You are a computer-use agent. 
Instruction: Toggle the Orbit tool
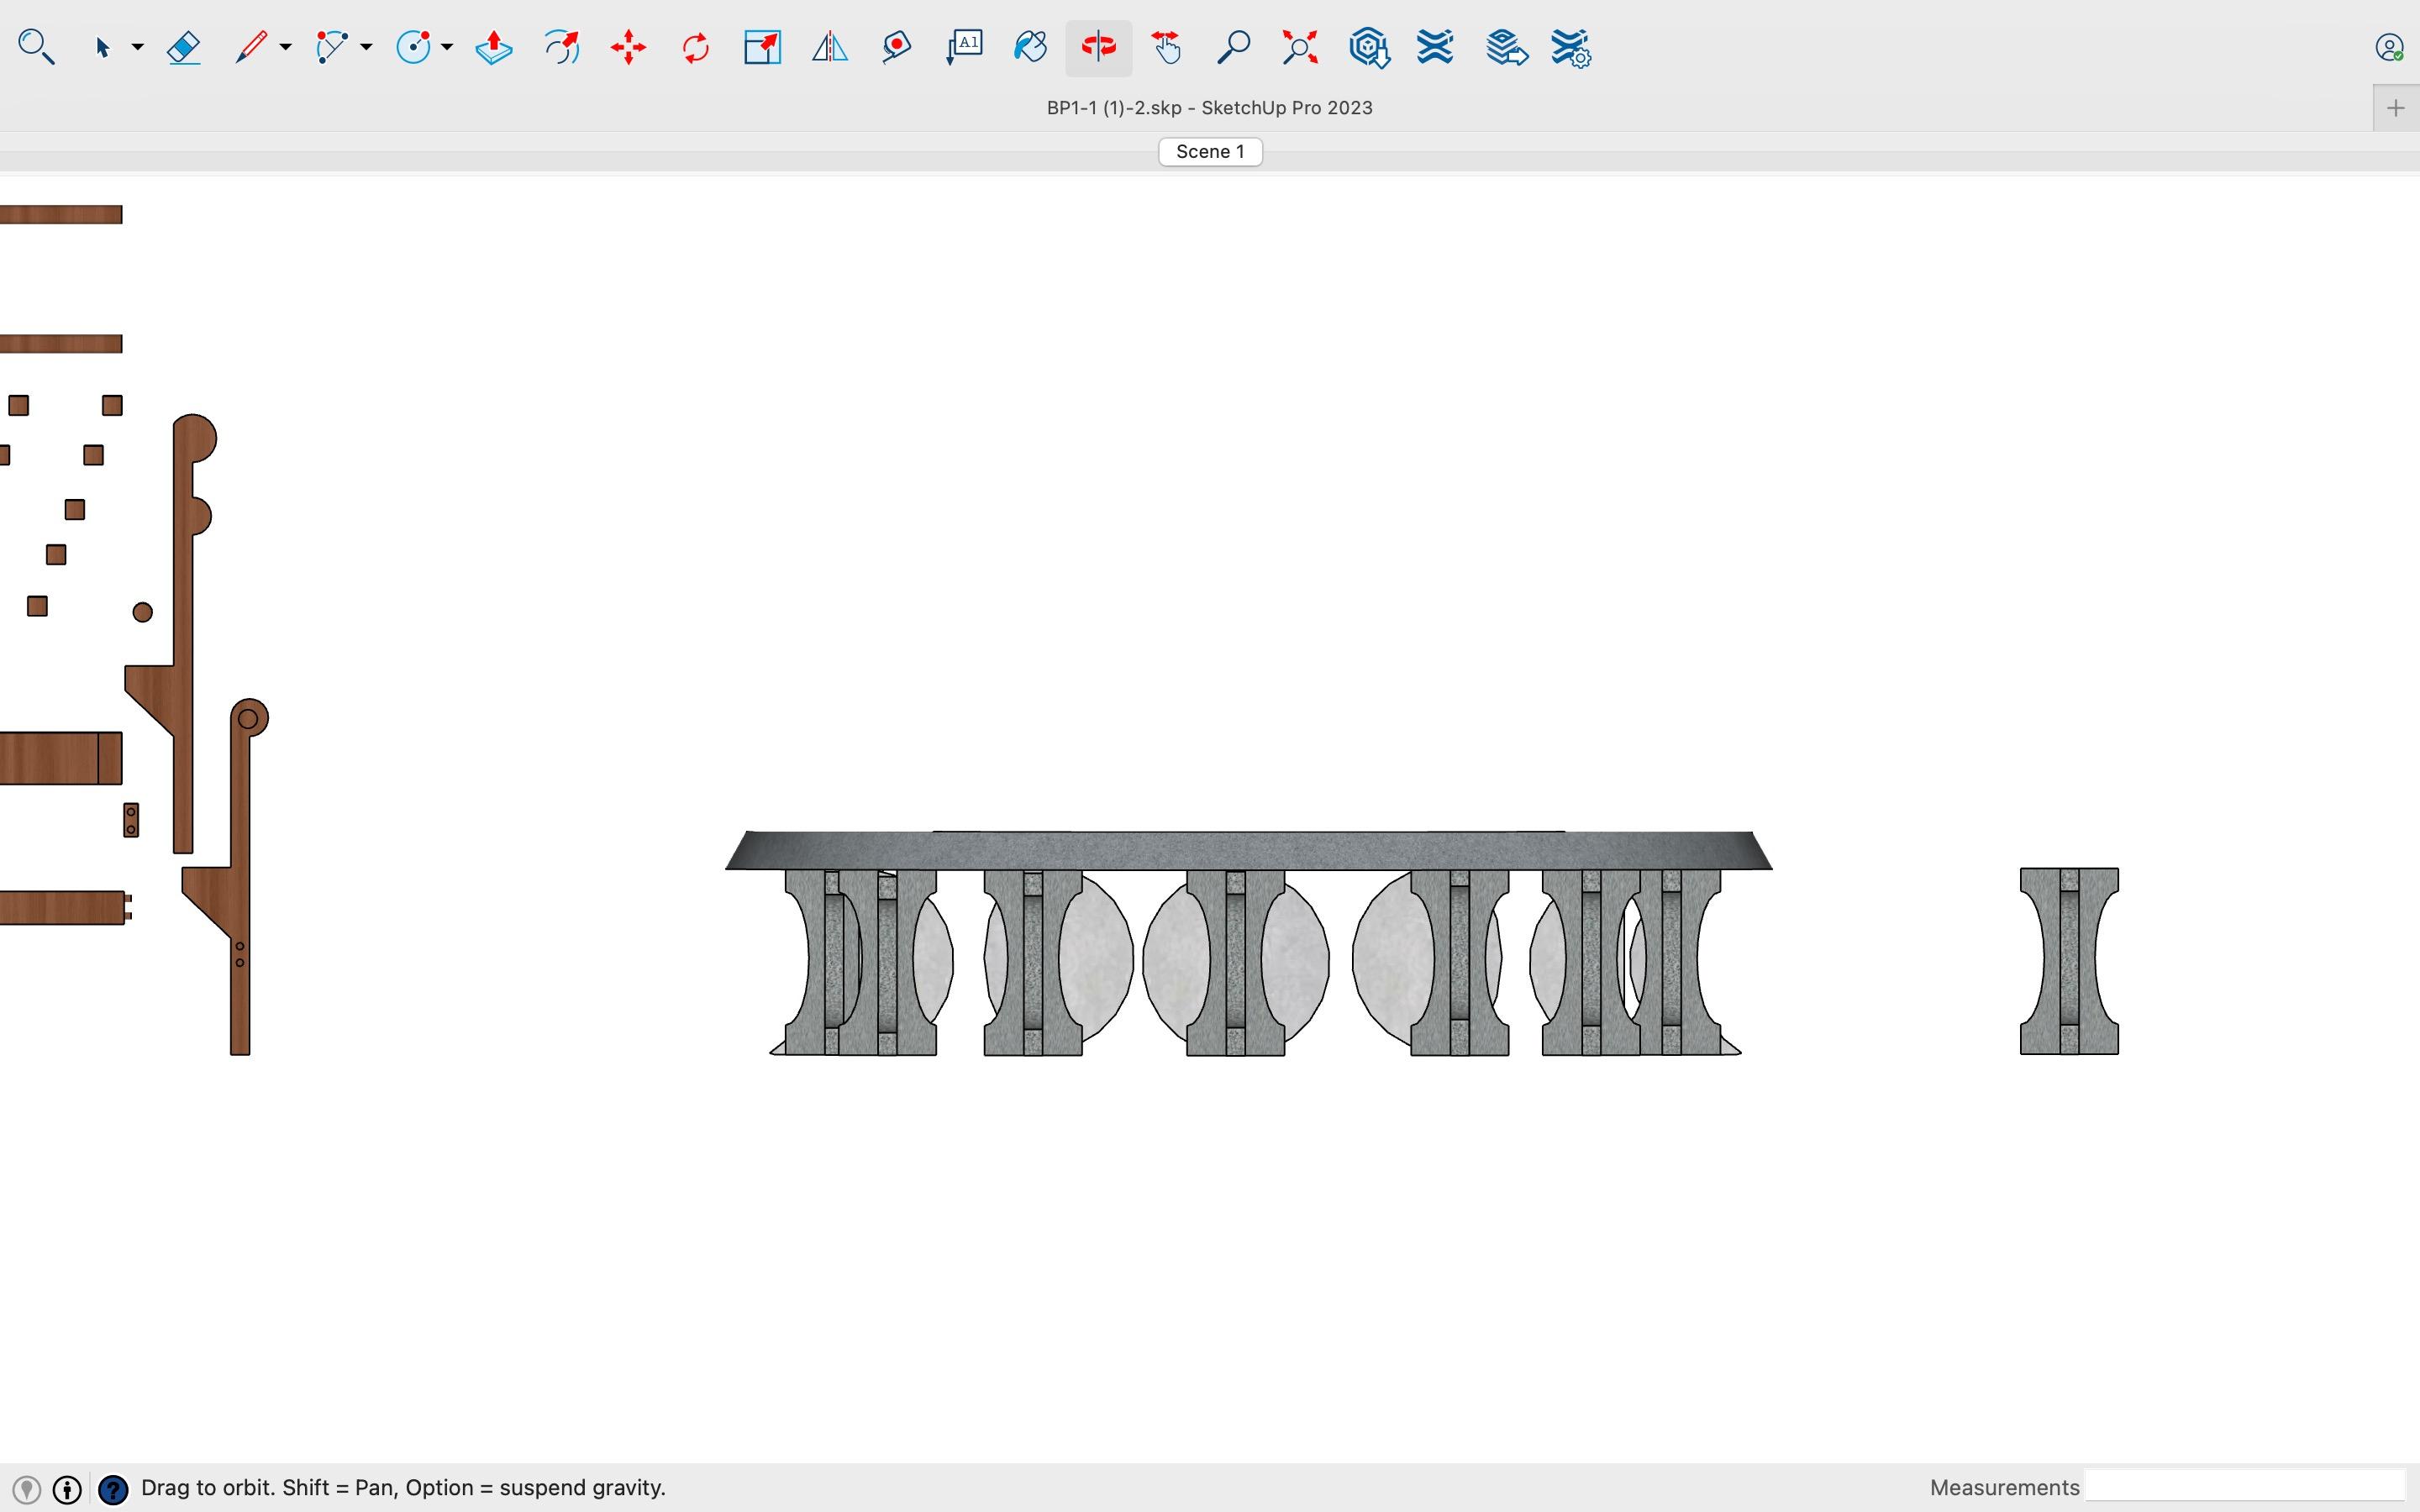[x=1098, y=47]
